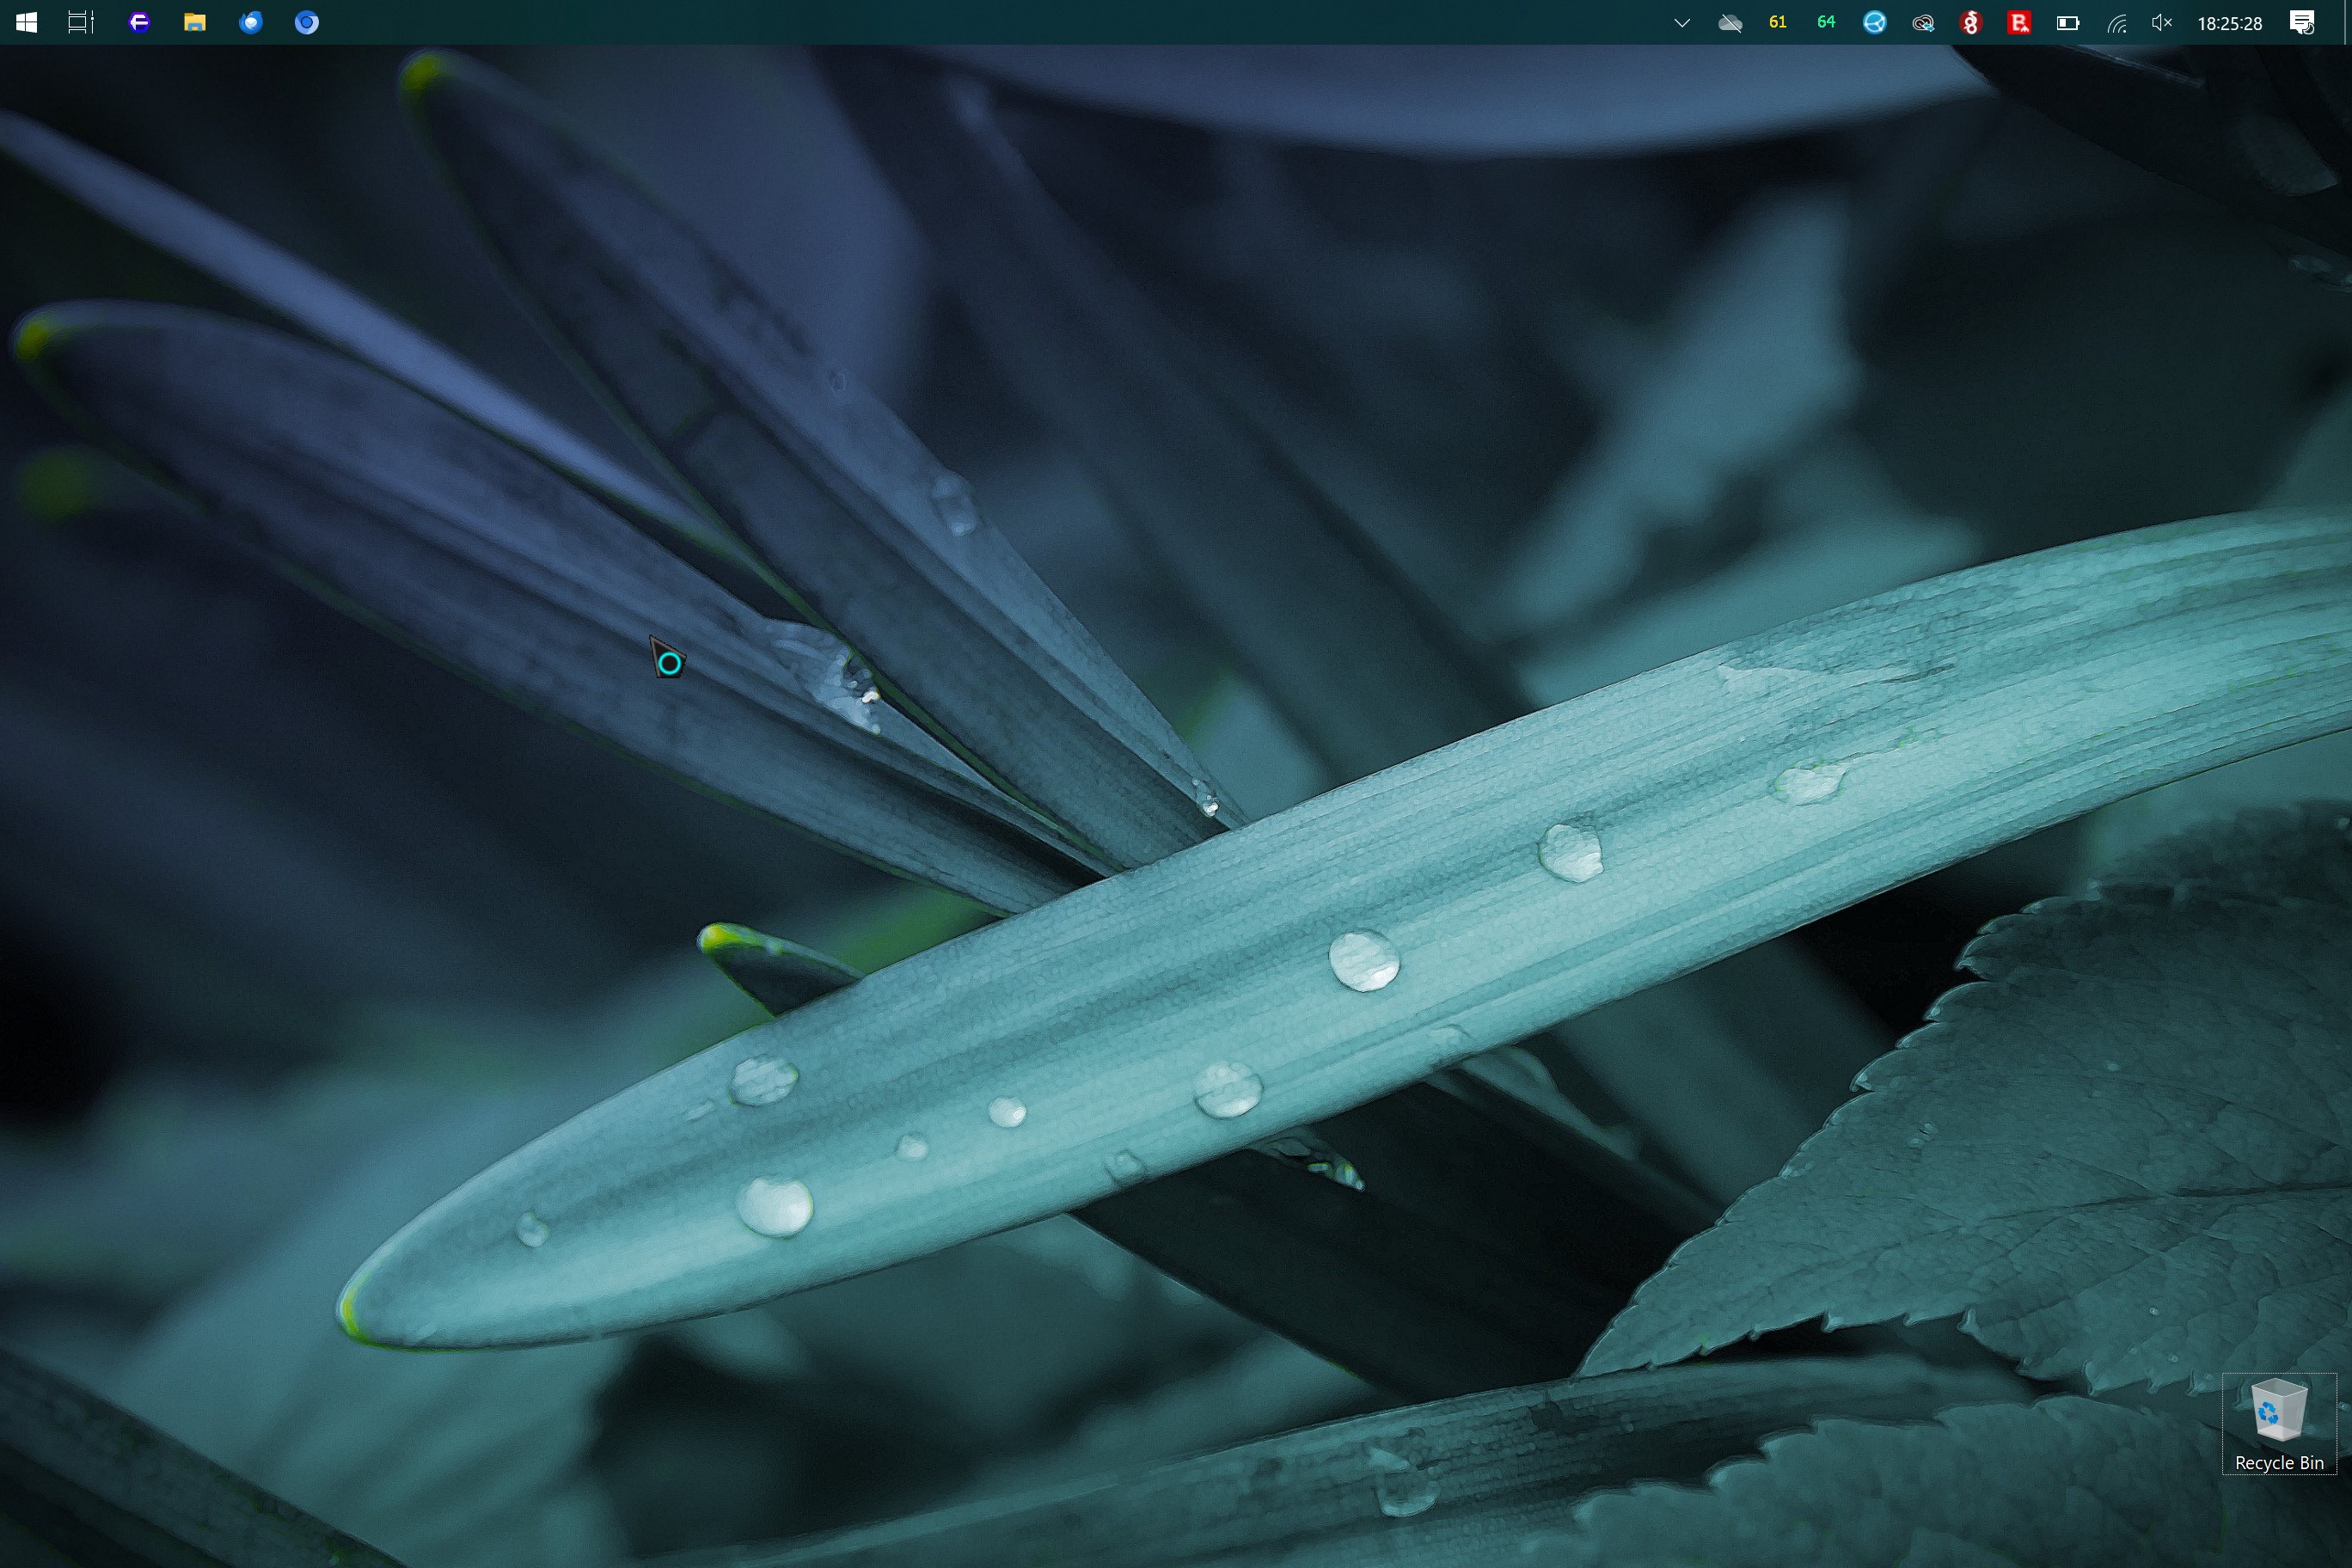2352x1568 pixels.
Task: Open Task View from the taskbar
Action: coord(80,22)
